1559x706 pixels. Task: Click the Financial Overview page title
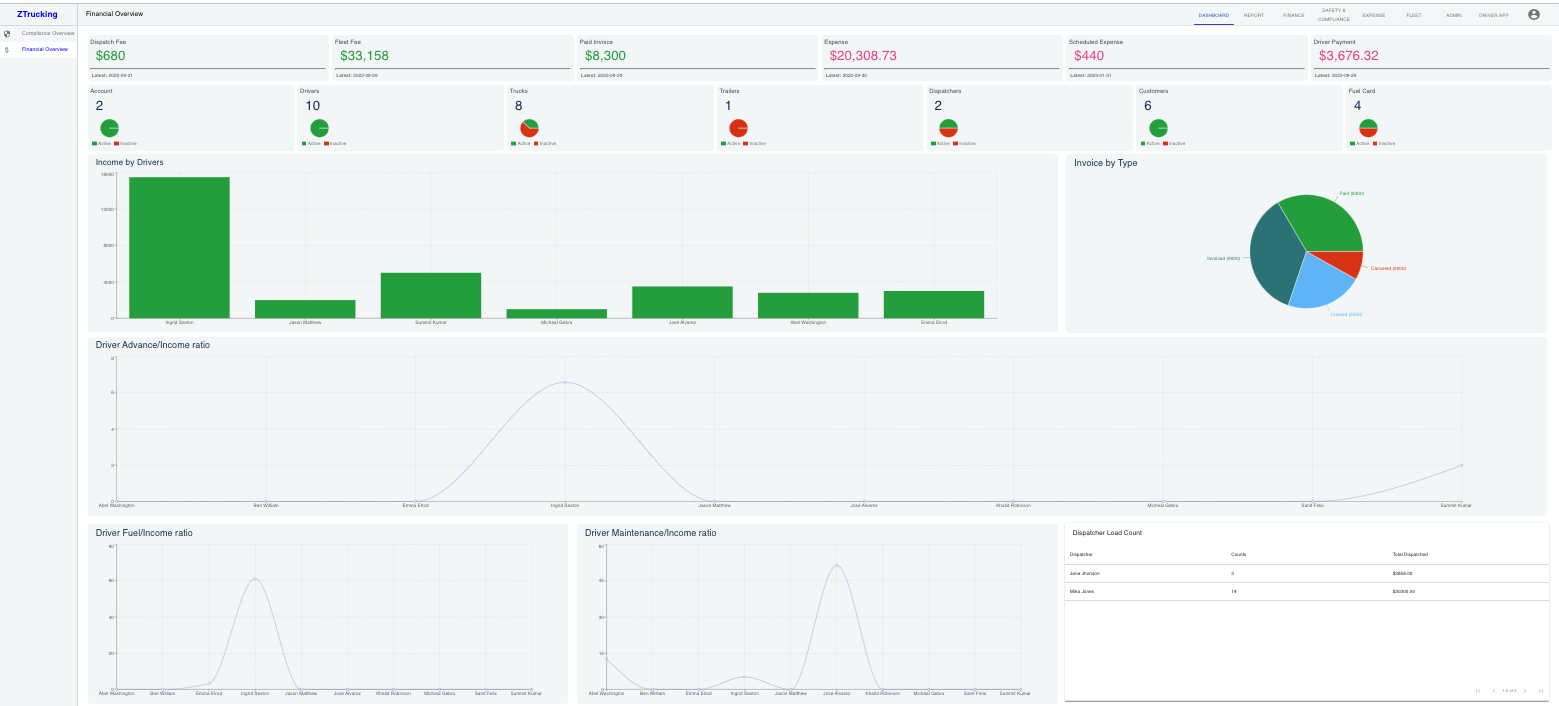[x=114, y=14]
